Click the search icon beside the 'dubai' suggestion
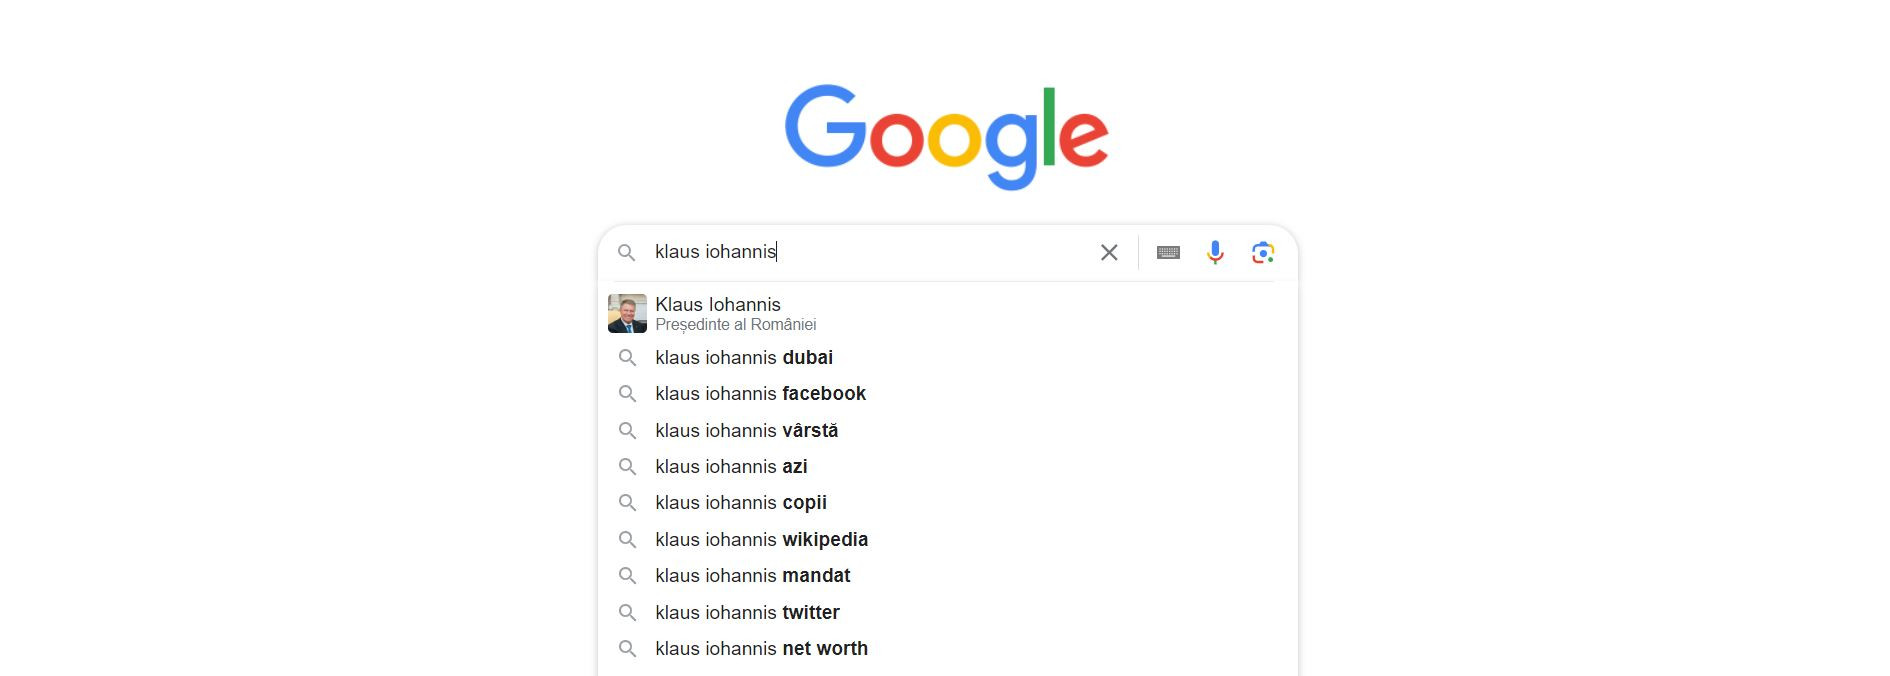This screenshot has height=676, width=1890. [x=627, y=358]
